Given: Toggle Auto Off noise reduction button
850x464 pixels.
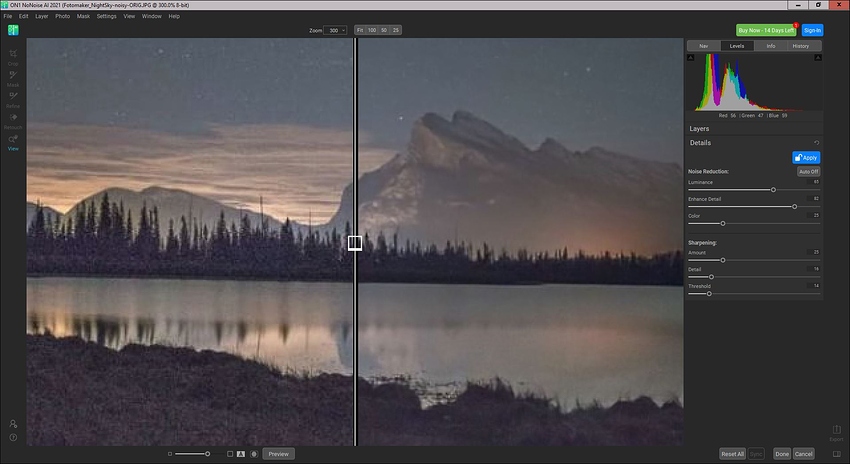Looking at the screenshot, I should 808,171.
